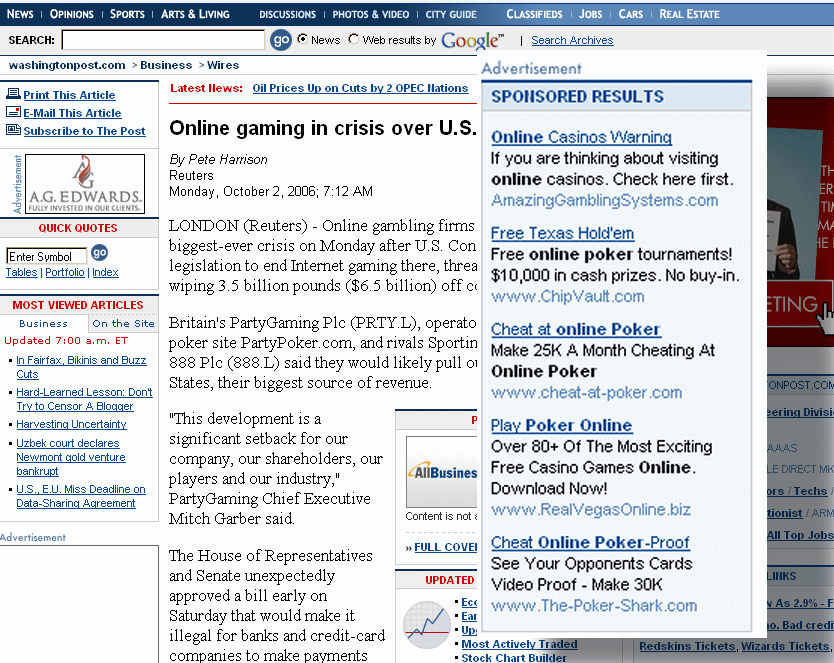This screenshot has width=834, height=663.
Task: Open Uzbek court Newmont article
Action: click(x=71, y=457)
